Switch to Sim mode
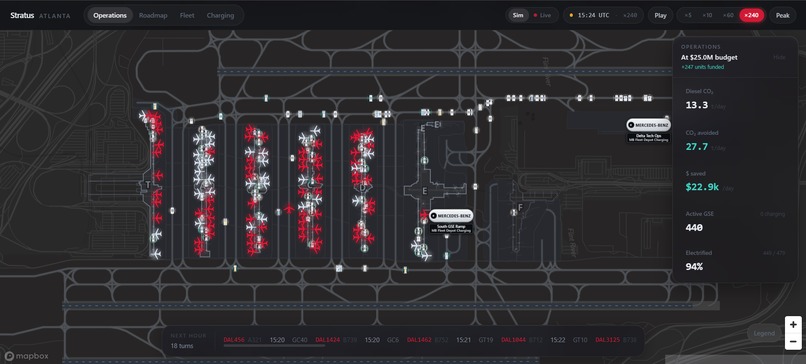This screenshot has width=806, height=364. click(x=518, y=15)
